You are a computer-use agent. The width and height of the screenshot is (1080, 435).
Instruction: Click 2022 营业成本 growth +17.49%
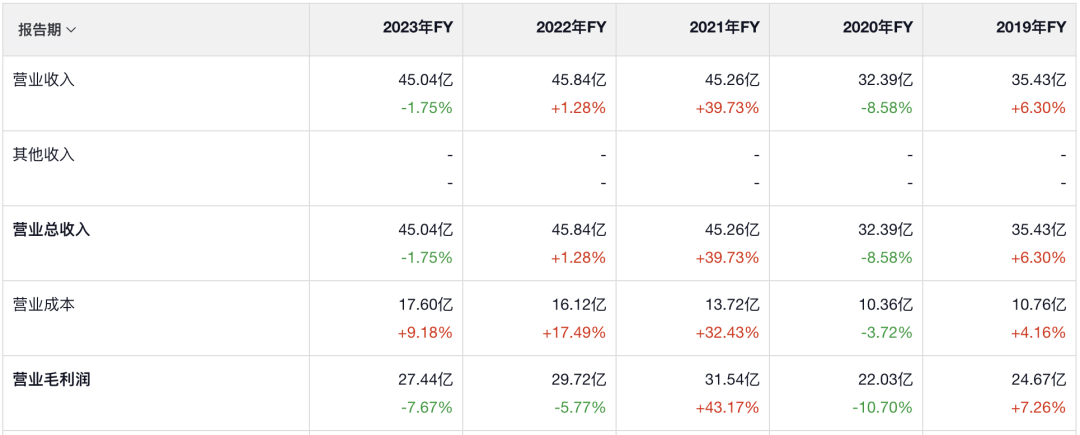[x=573, y=333]
